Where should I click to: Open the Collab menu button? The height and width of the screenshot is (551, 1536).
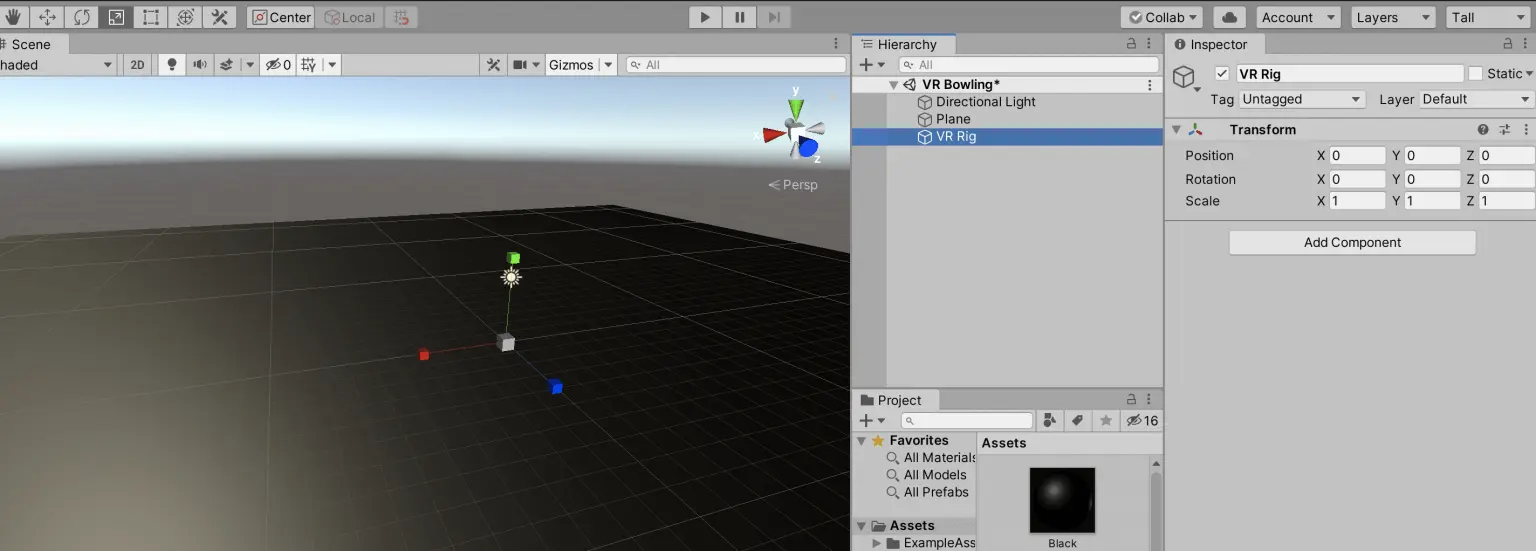(1162, 17)
